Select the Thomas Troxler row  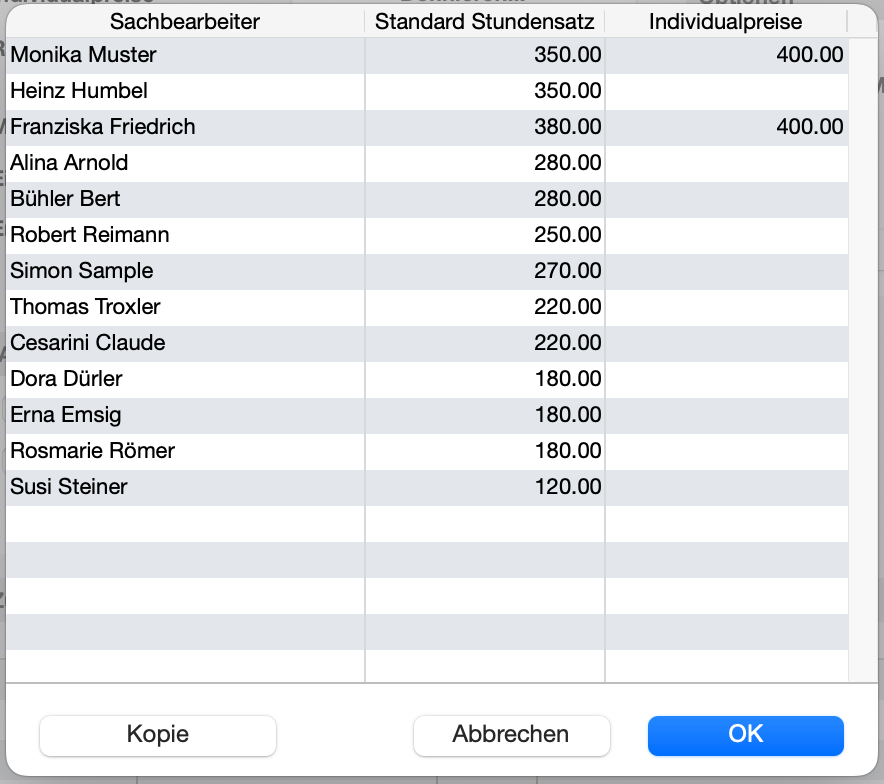[85, 307]
